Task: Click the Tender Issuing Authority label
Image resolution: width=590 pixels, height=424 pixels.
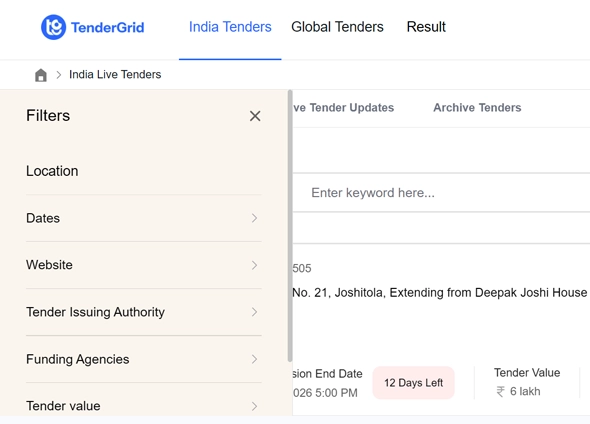Action: coord(96,312)
